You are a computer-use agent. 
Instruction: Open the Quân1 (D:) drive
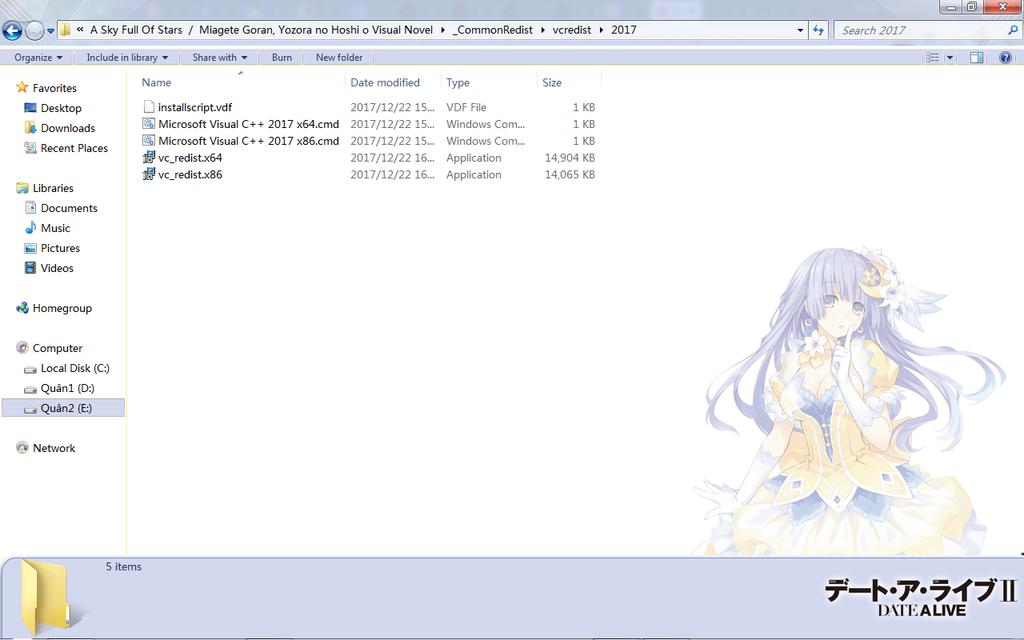pos(67,389)
